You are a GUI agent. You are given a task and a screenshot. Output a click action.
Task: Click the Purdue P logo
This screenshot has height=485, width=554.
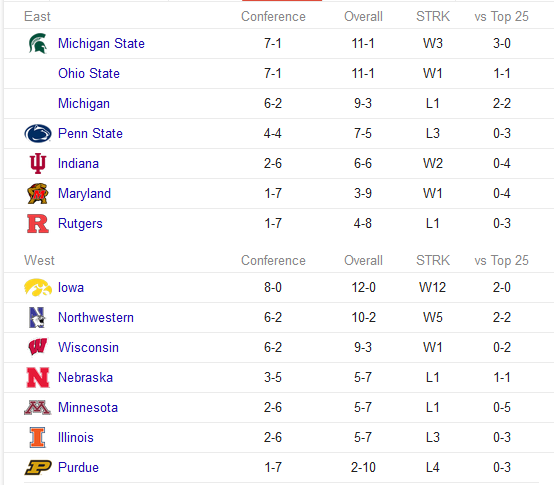(x=37, y=468)
